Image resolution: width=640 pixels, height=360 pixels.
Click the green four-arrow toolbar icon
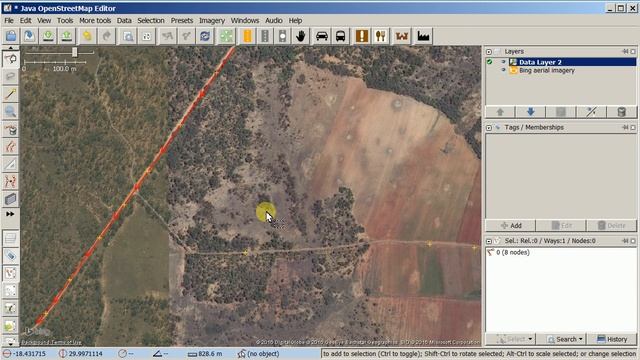point(226,36)
